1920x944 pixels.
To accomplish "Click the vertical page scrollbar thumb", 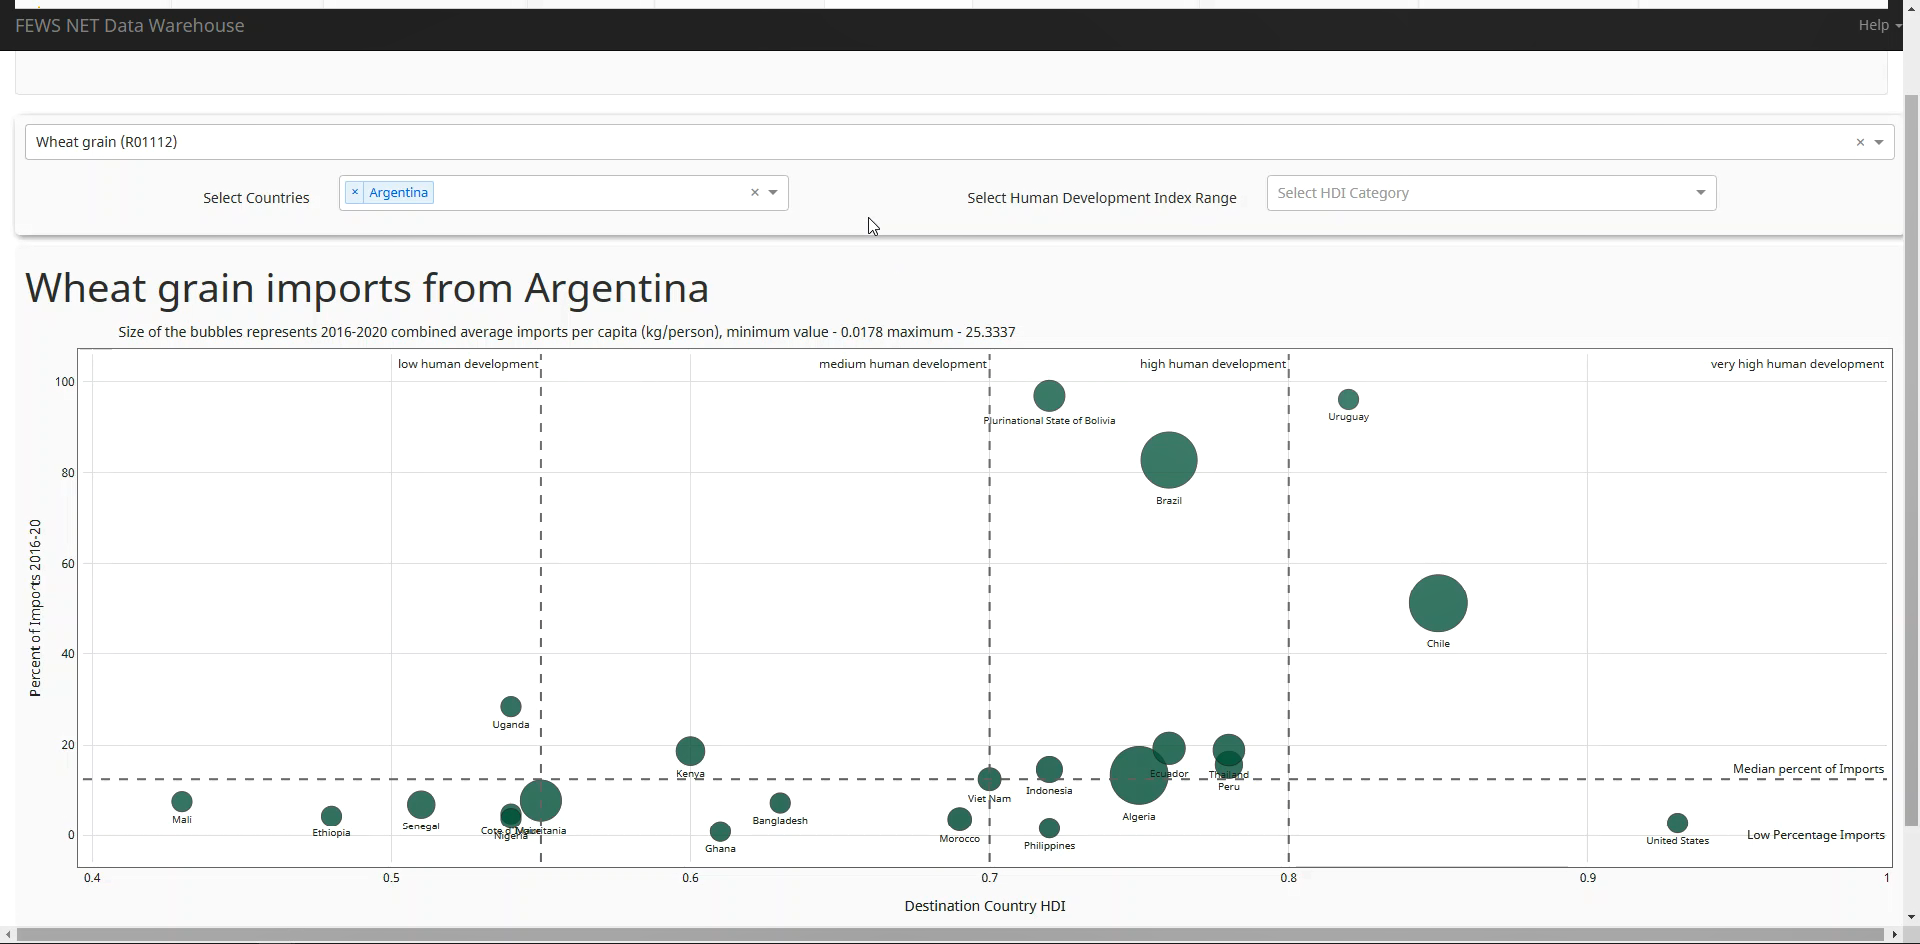I will (1911, 460).
